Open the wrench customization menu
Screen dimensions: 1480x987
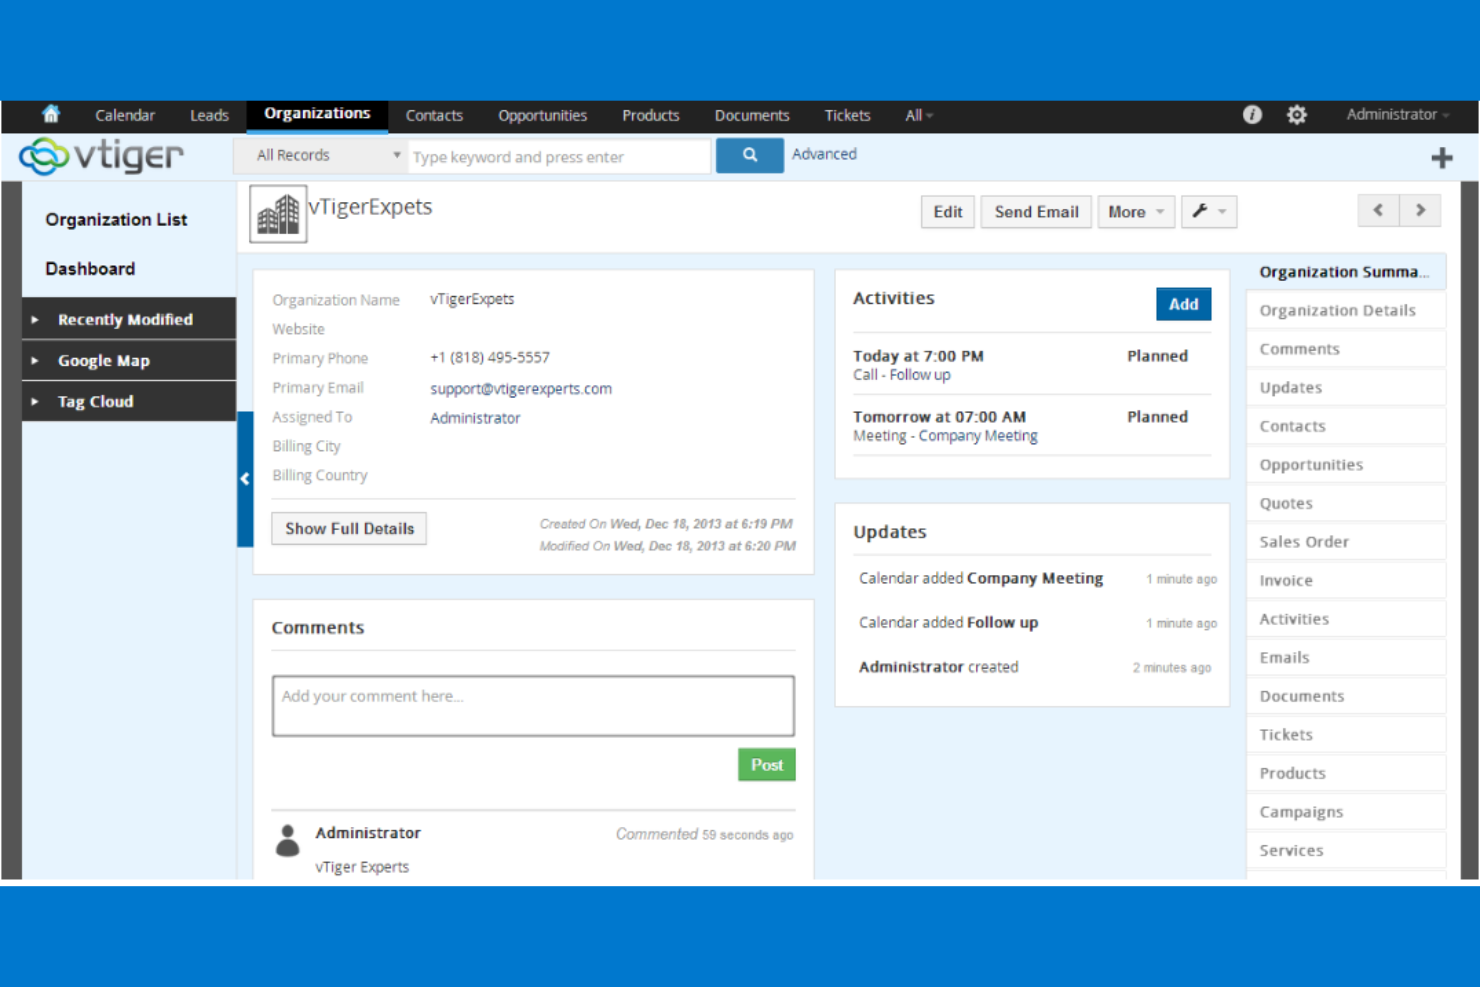[x=1209, y=211]
